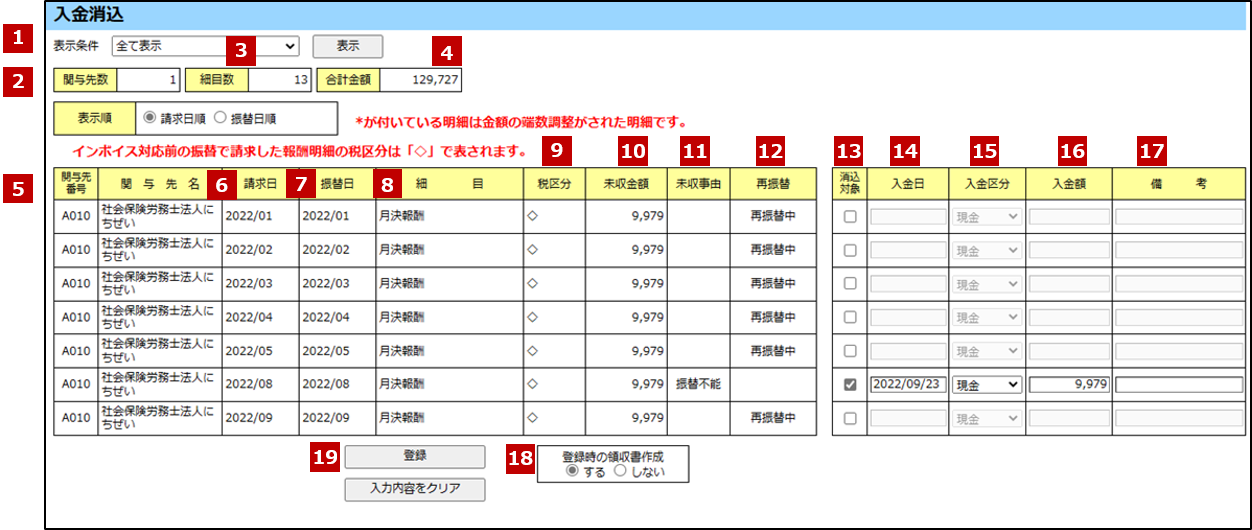Select the 振替日順 sort order radio button

point(221,117)
